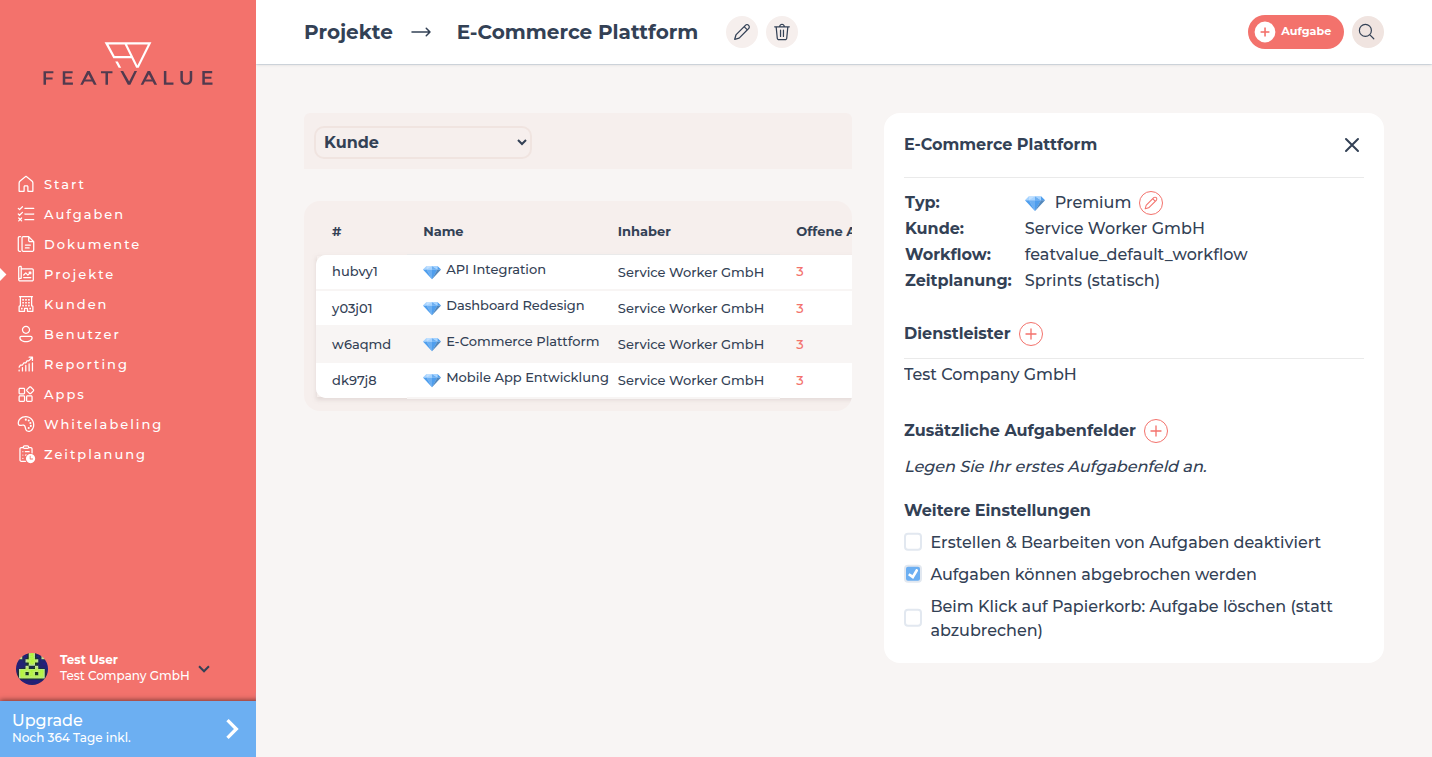Click the Zeitplanung clipboard icon

click(26, 454)
